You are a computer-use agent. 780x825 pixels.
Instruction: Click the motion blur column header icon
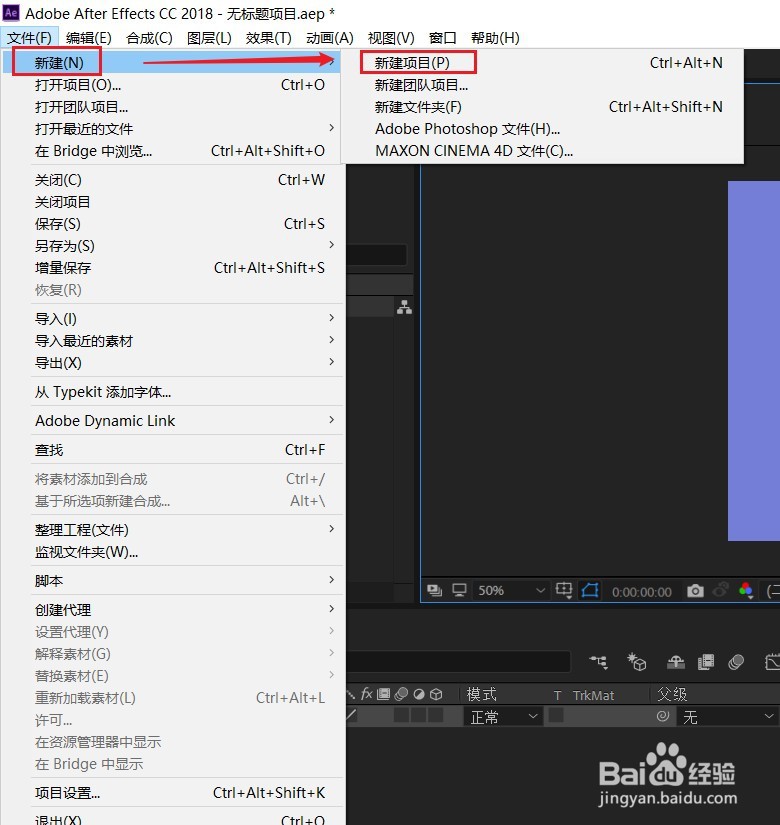tap(401, 695)
